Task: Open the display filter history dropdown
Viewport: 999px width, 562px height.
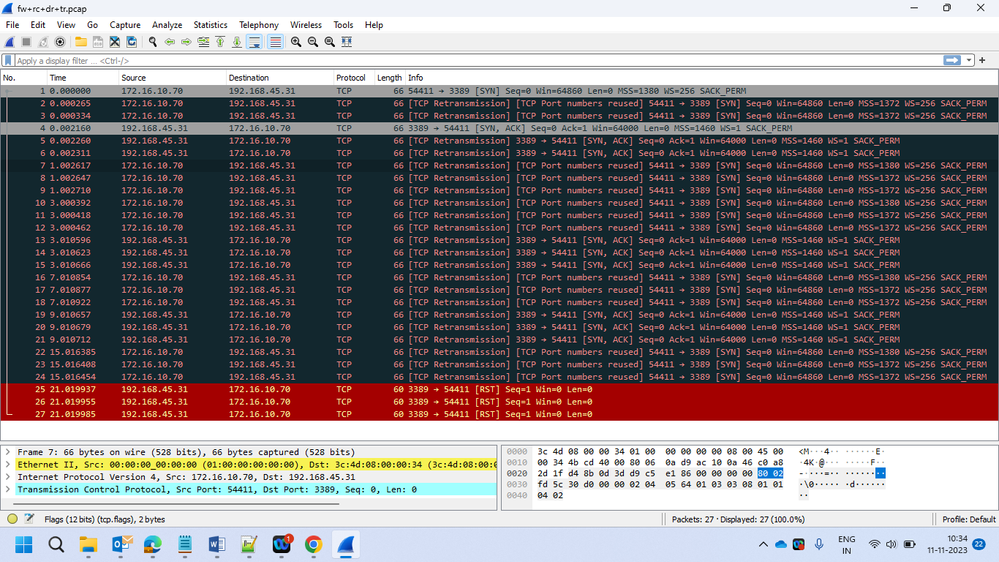Action: [x=969, y=61]
